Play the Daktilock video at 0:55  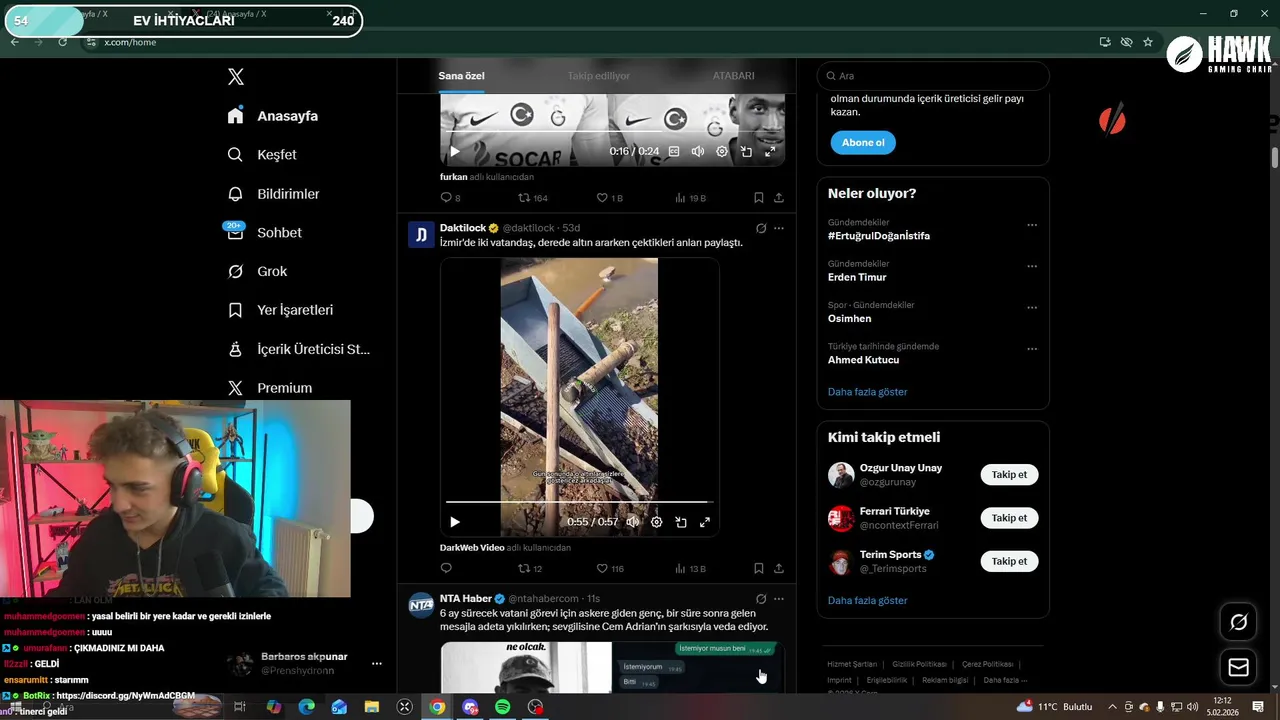[x=454, y=522]
